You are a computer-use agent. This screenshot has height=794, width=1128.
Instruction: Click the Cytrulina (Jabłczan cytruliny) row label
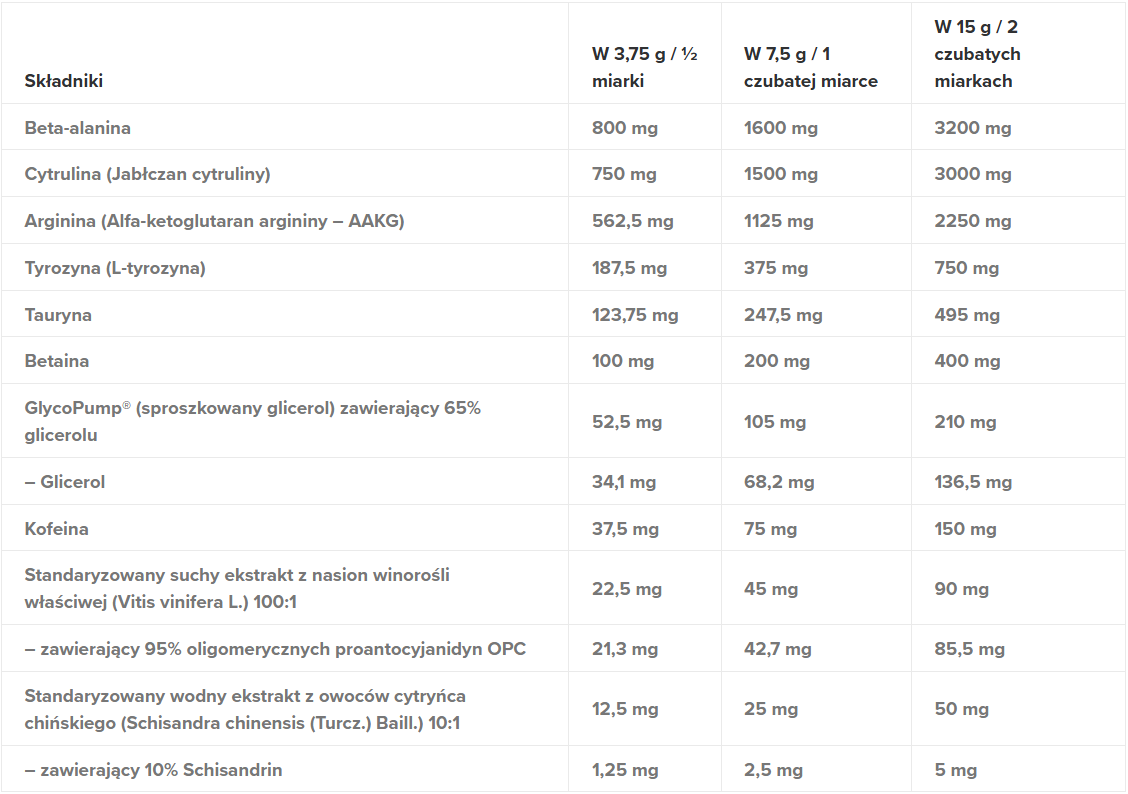pos(148,174)
